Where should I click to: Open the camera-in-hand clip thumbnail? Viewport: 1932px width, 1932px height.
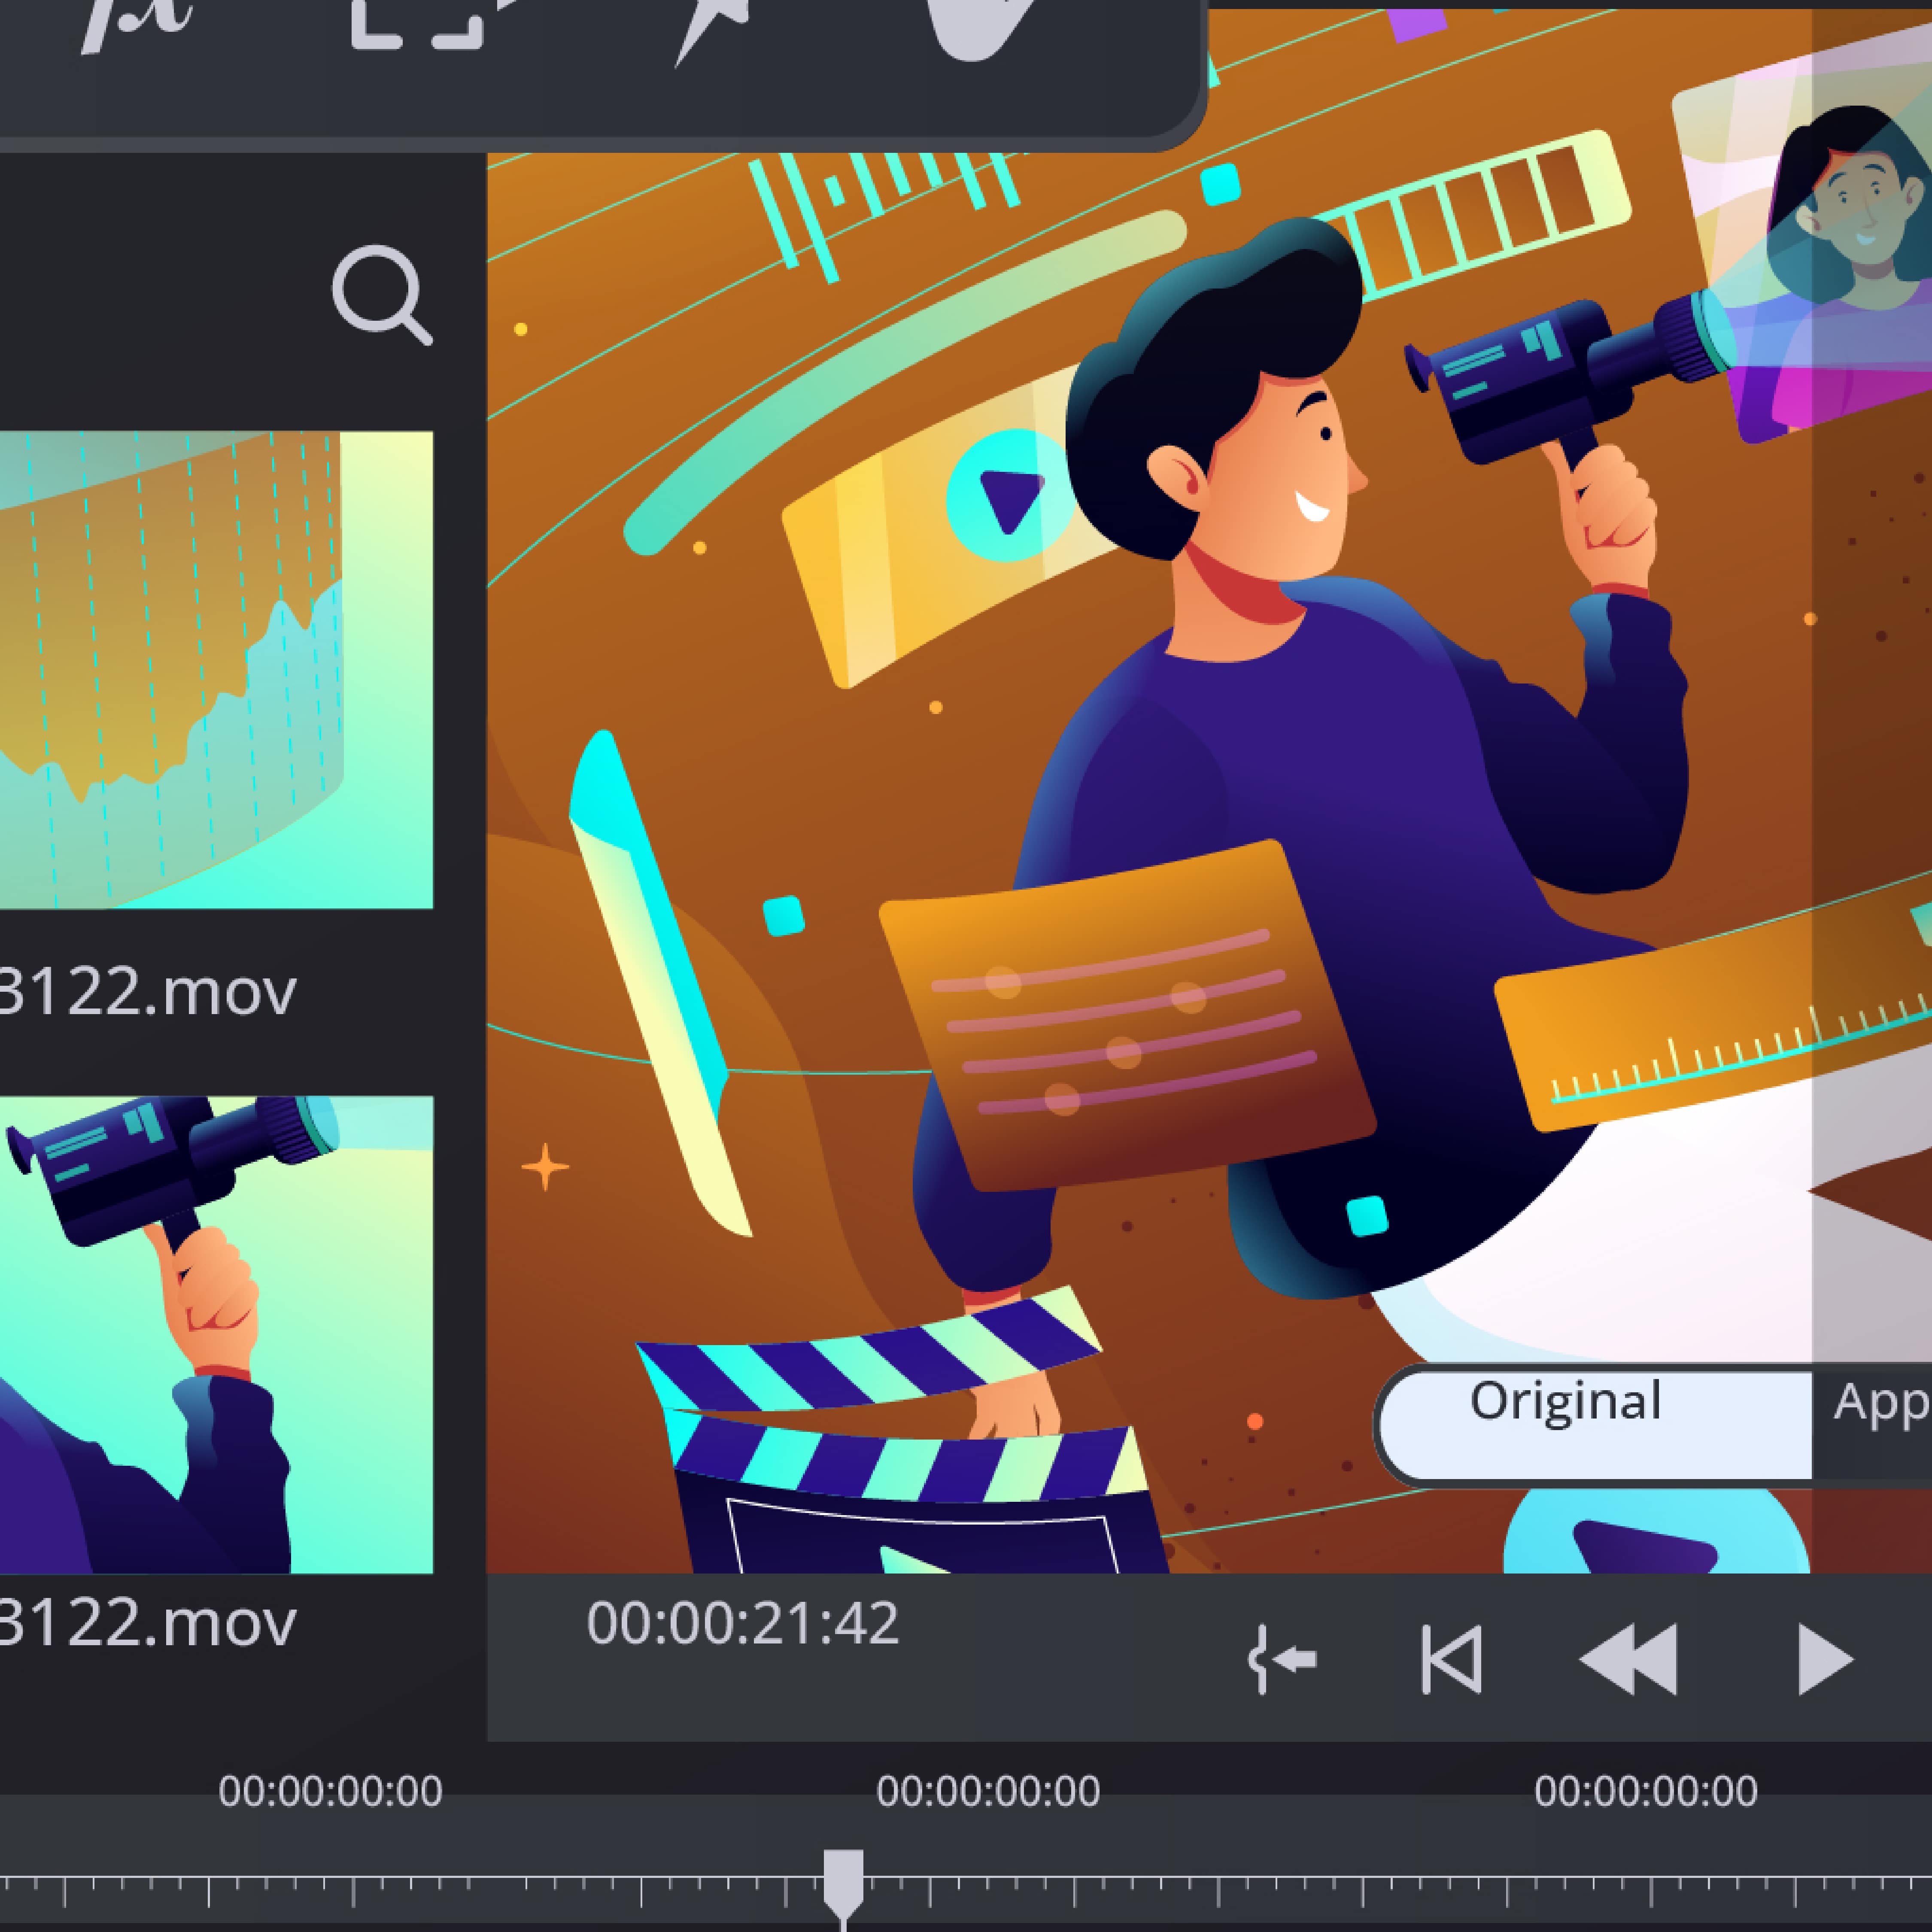pos(216,1335)
